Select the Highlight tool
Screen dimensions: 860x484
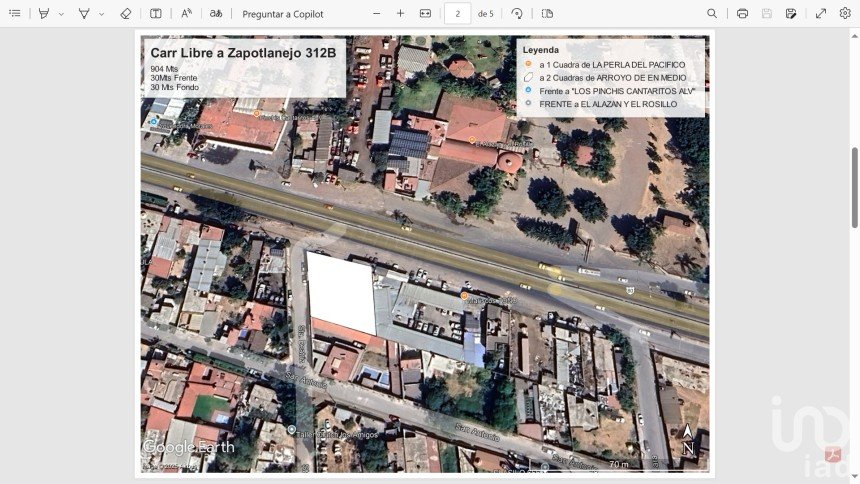[84, 14]
